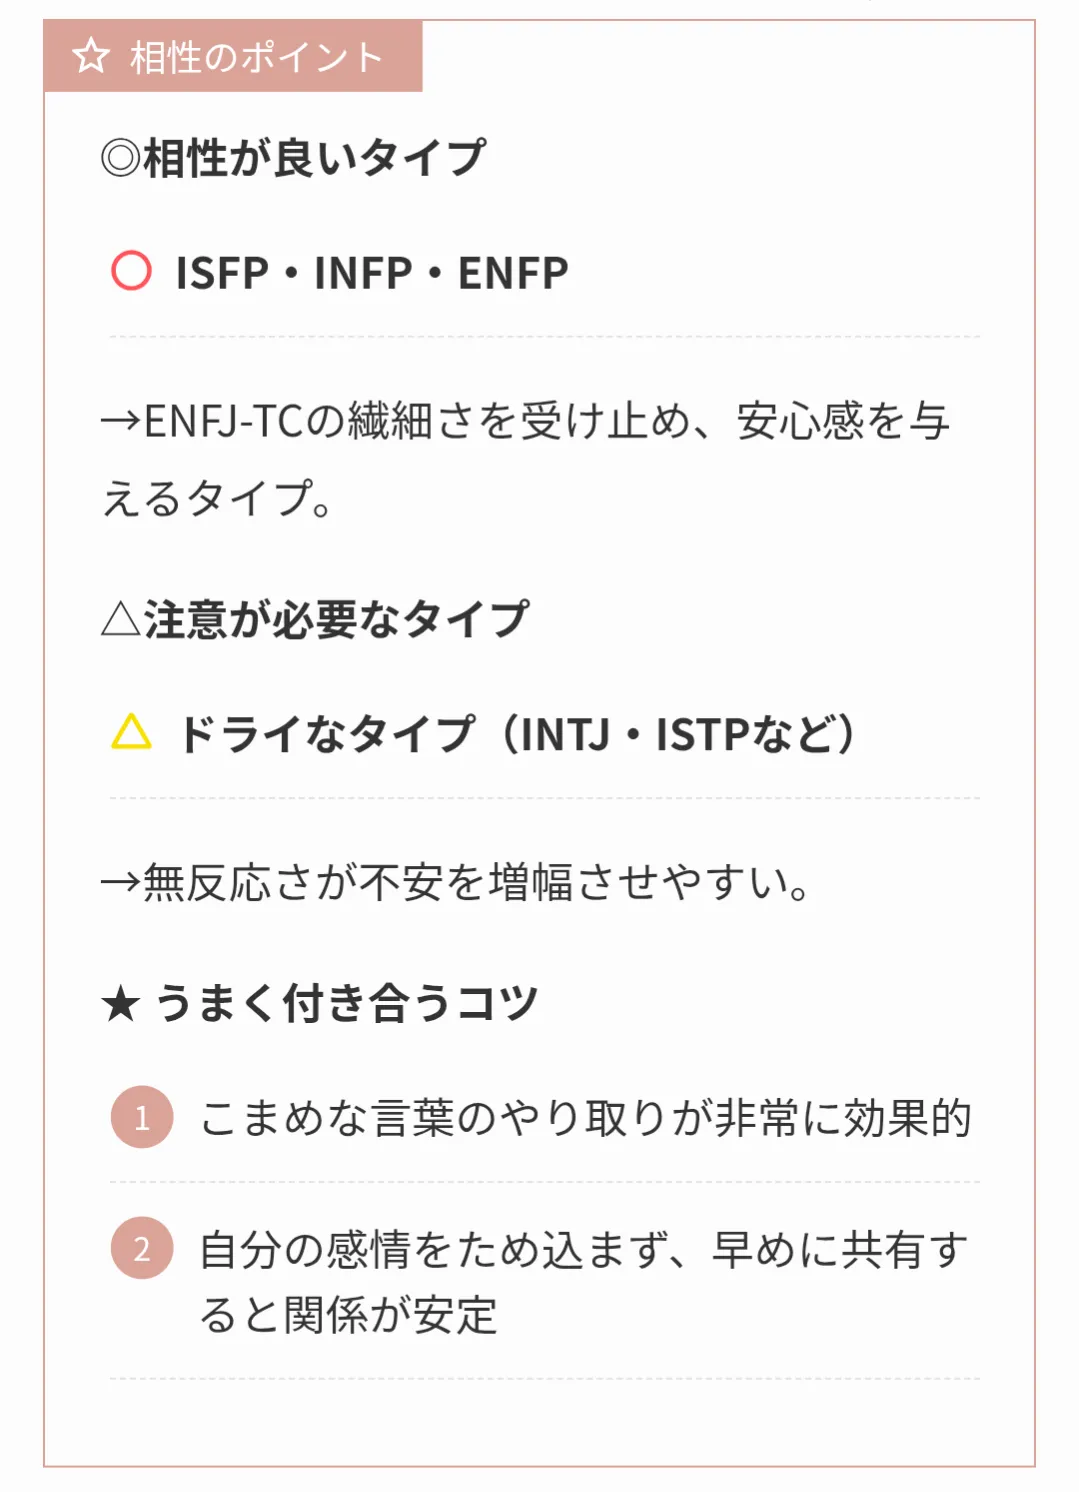Click the tip こまめな言葉のやり取り text
The height and width of the screenshot is (1492, 1079).
click(585, 1118)
